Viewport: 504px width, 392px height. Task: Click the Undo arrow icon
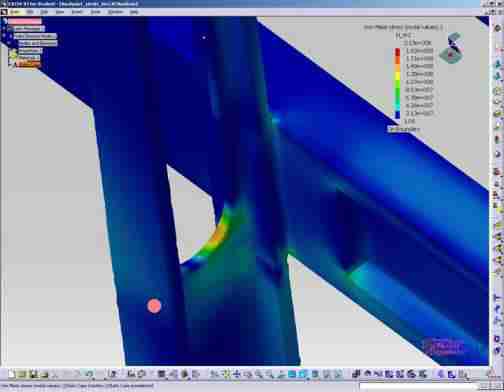pos(89,374)
